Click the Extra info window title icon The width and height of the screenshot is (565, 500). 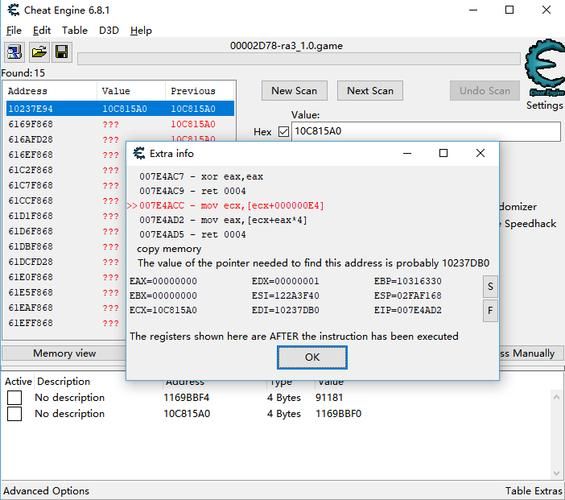(139, 153)
